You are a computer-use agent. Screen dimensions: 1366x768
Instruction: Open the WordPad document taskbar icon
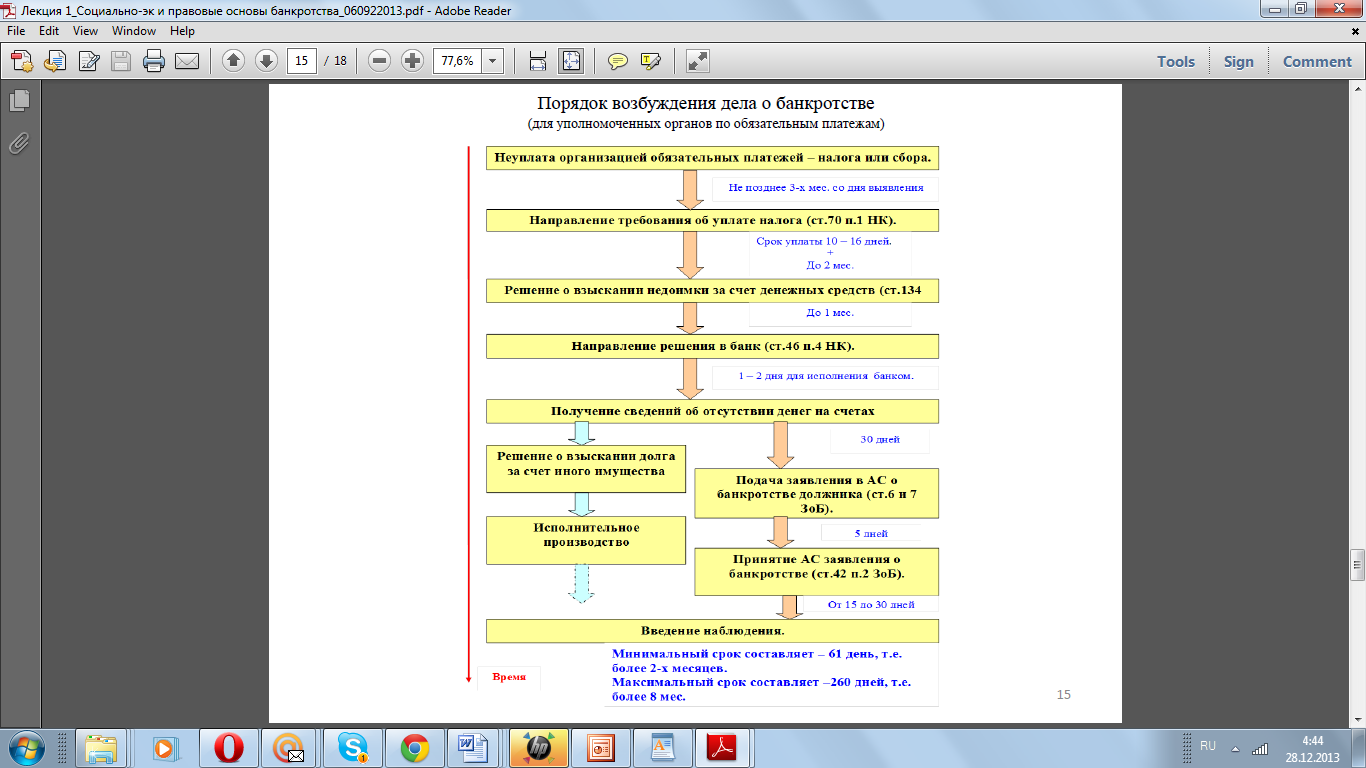664,747
